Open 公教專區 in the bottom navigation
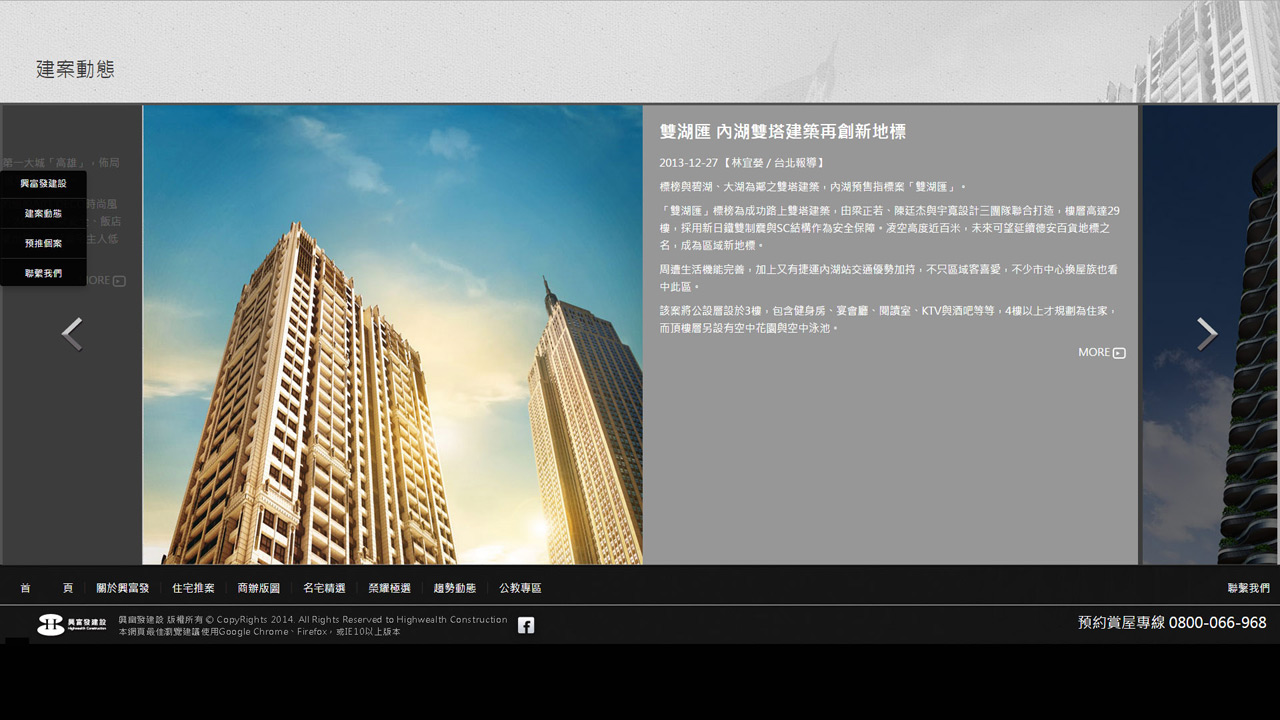The image size is (1280, 720). (521, 588)
